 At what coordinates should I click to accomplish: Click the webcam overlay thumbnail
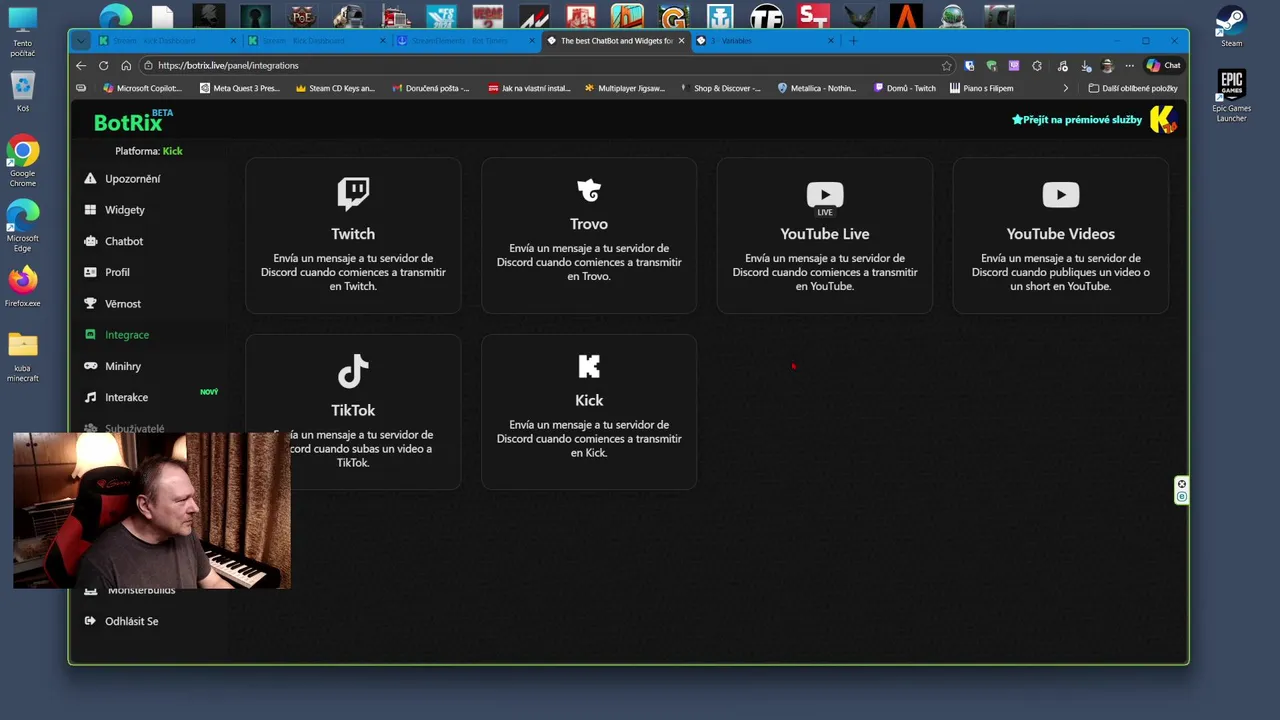point(152,510)
